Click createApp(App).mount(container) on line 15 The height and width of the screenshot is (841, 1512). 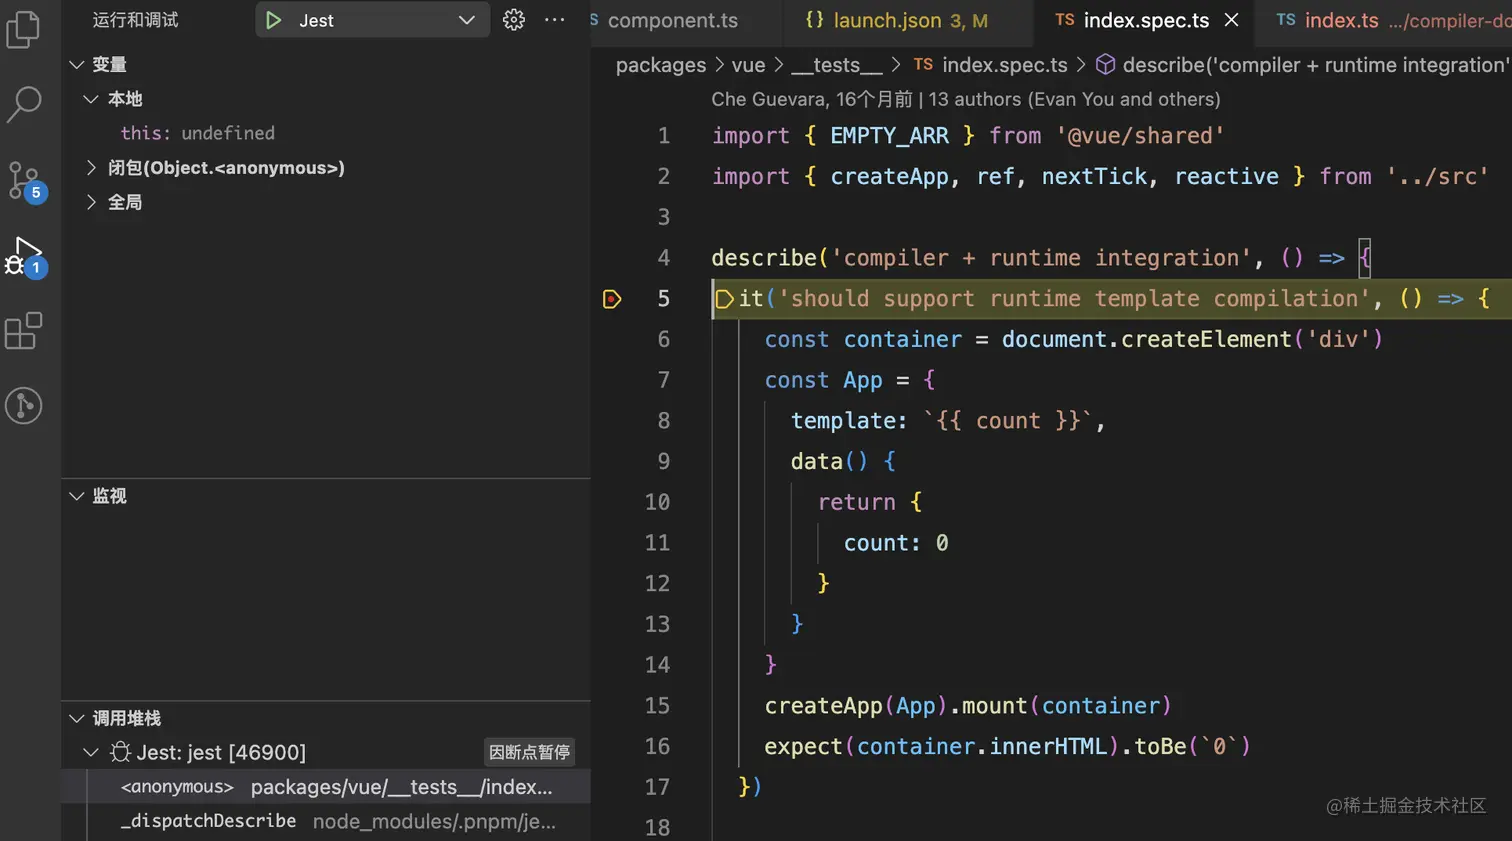(x=967, y=706)
